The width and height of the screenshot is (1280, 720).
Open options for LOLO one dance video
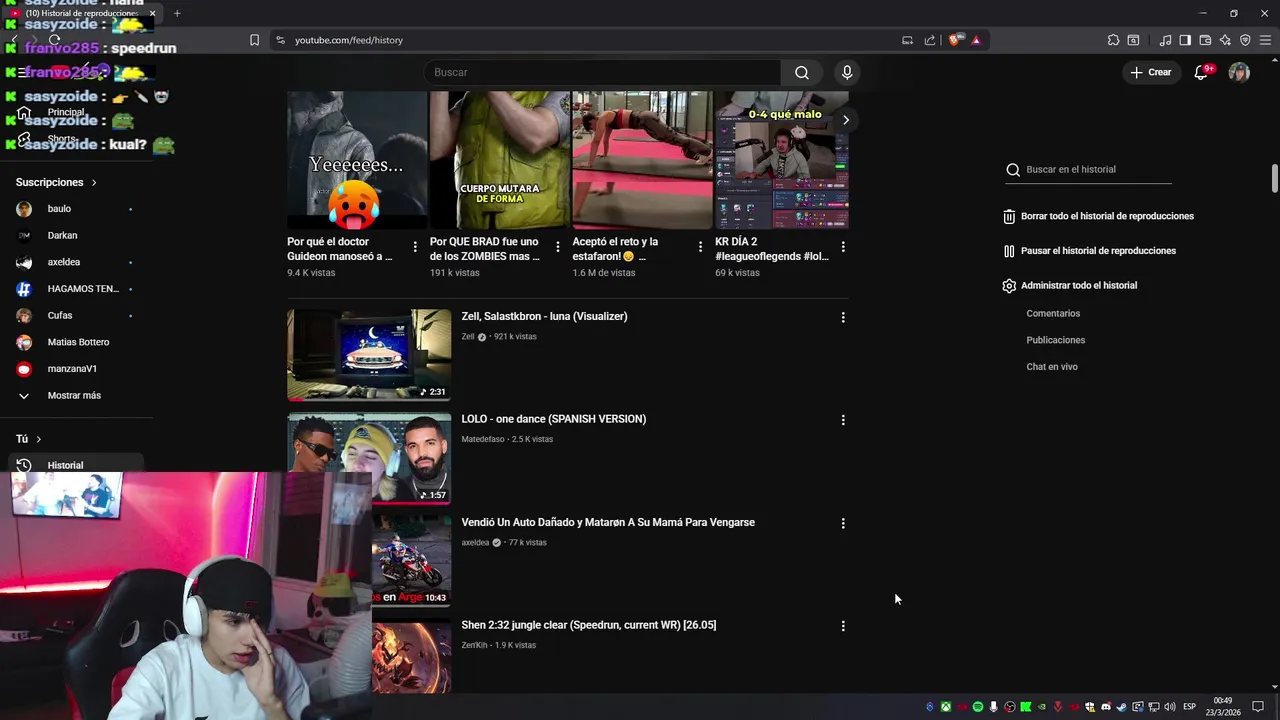(x=843, y=420)
